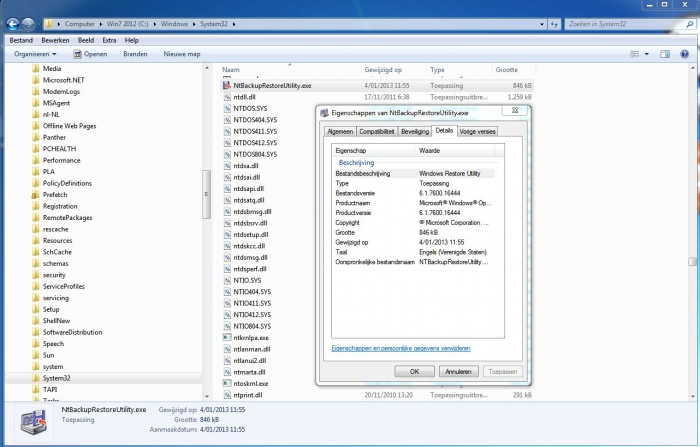Open the Beeld menu

tap(86, 40)
